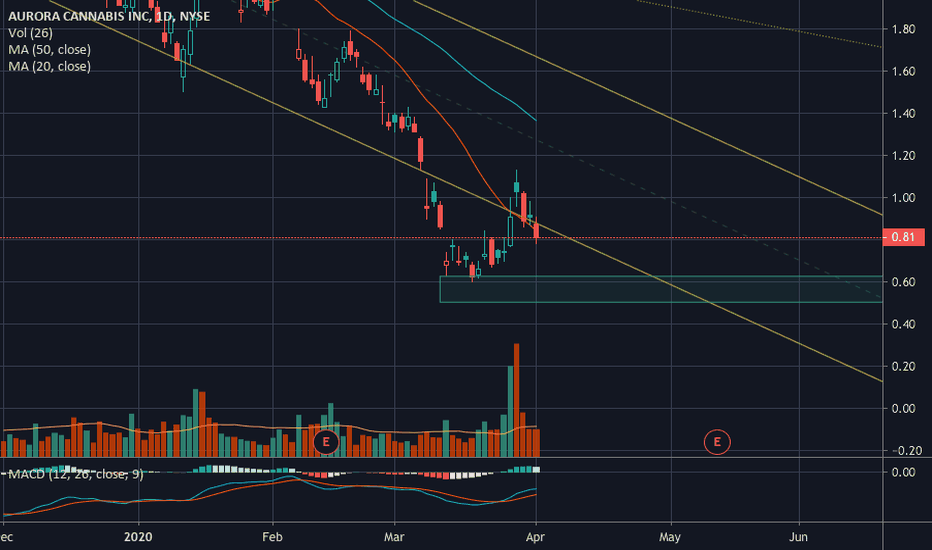Select the MA (20, close) indicator label
Screen dimensions: 932x550
[49, 67]
